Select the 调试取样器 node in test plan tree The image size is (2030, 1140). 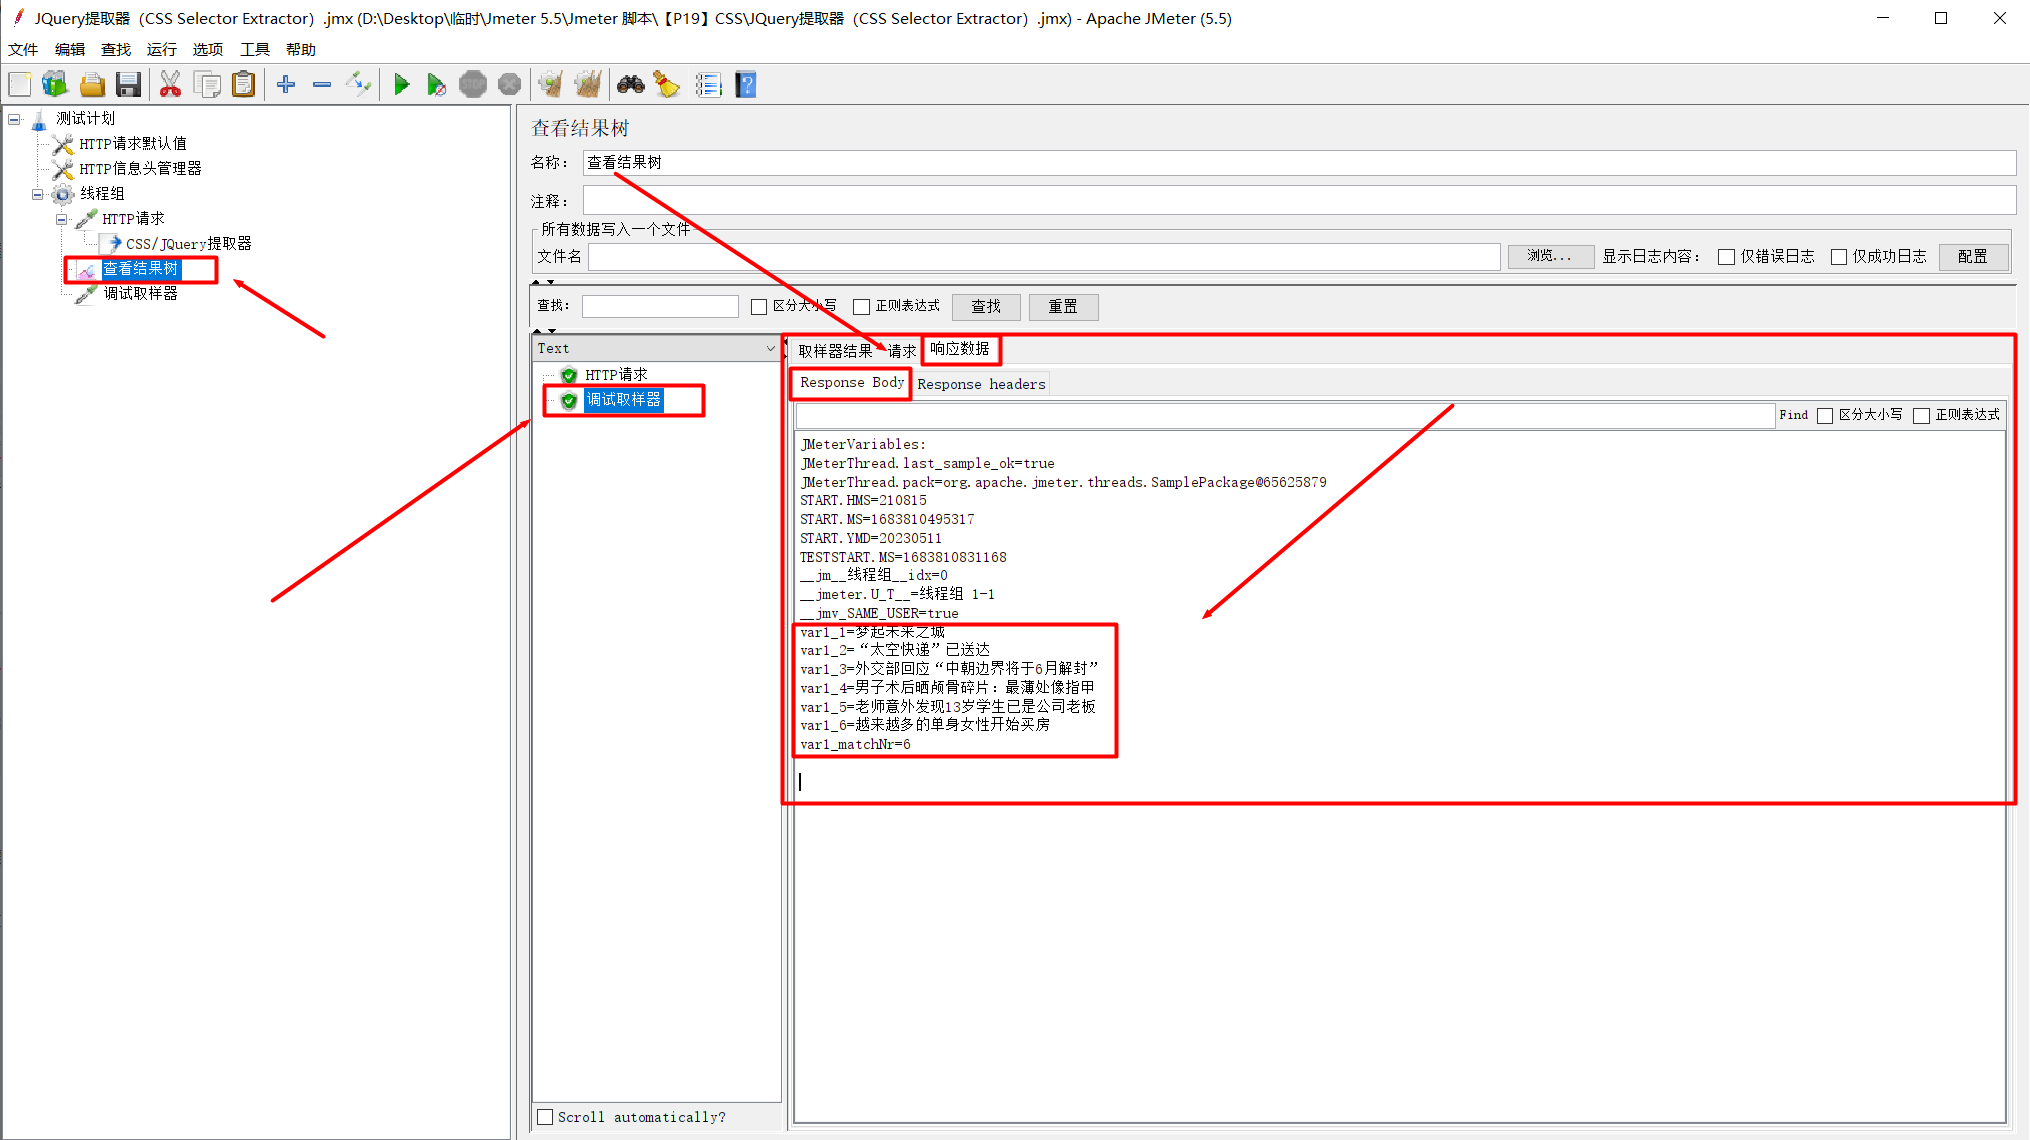140,294
